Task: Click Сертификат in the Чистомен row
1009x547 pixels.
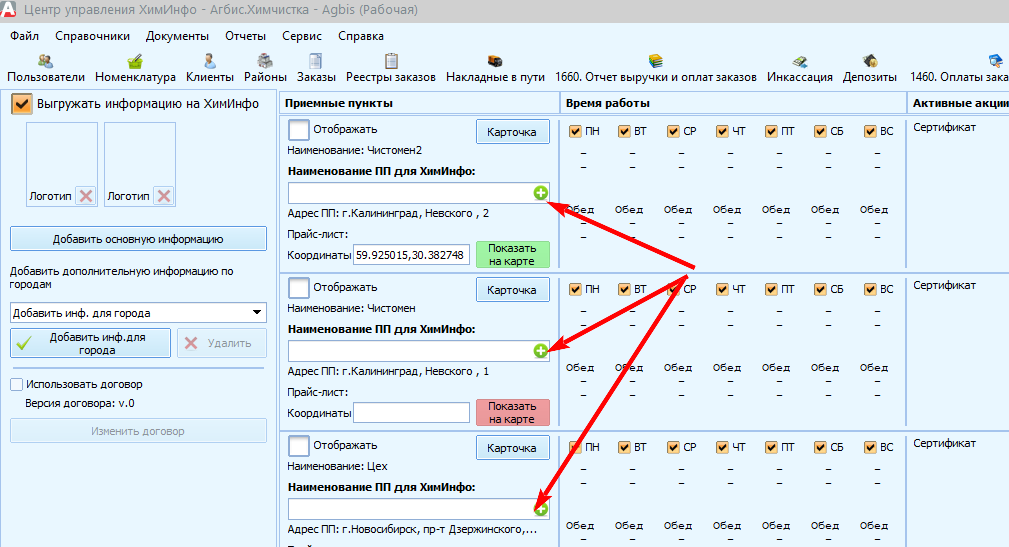Action: 944,285
